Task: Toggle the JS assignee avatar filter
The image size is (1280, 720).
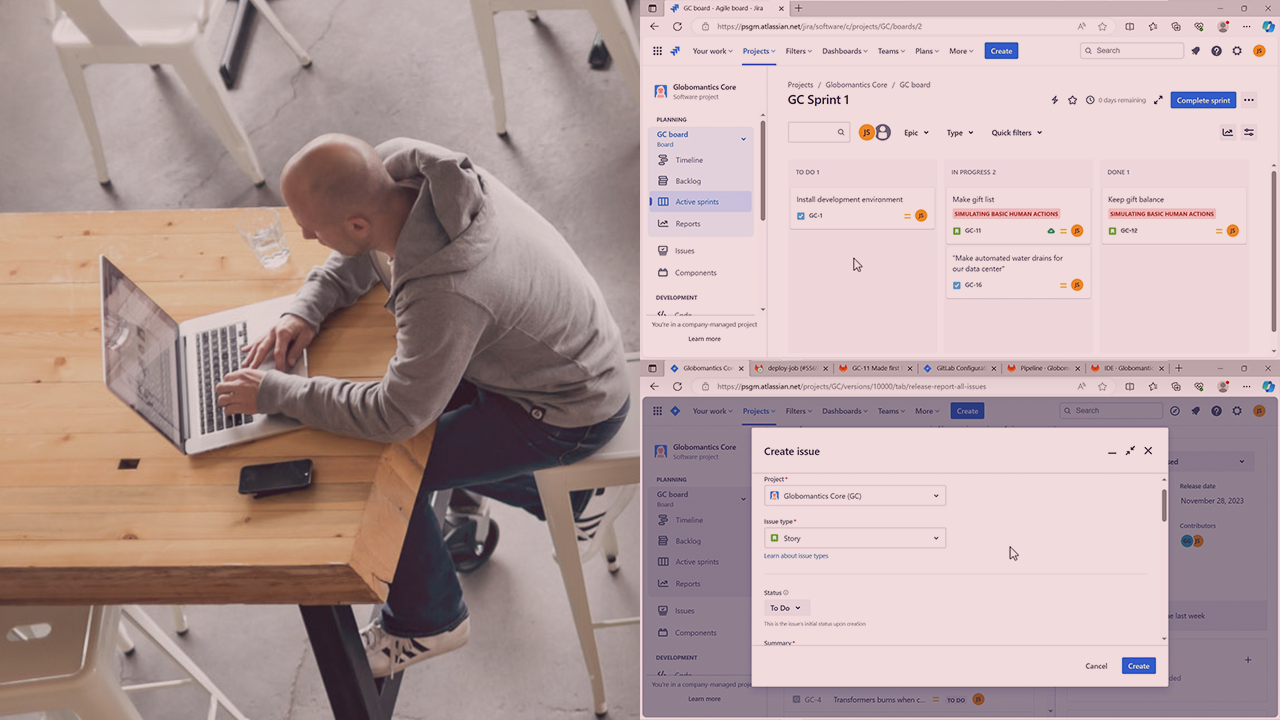Action: (x=867, y=132)
